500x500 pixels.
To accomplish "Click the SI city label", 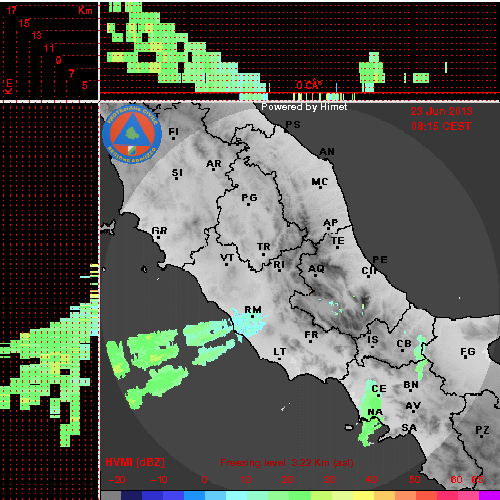I will (177, 173).
